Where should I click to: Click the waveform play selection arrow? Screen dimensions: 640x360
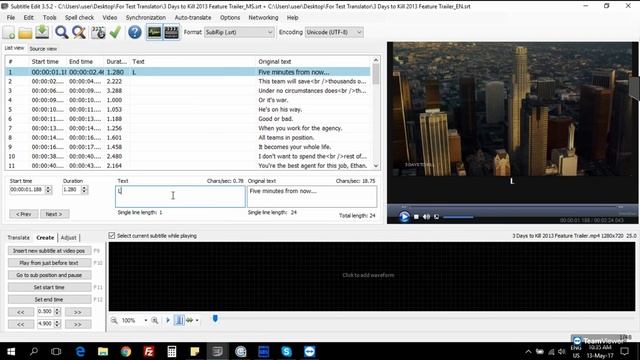click(x=168, y=320)
